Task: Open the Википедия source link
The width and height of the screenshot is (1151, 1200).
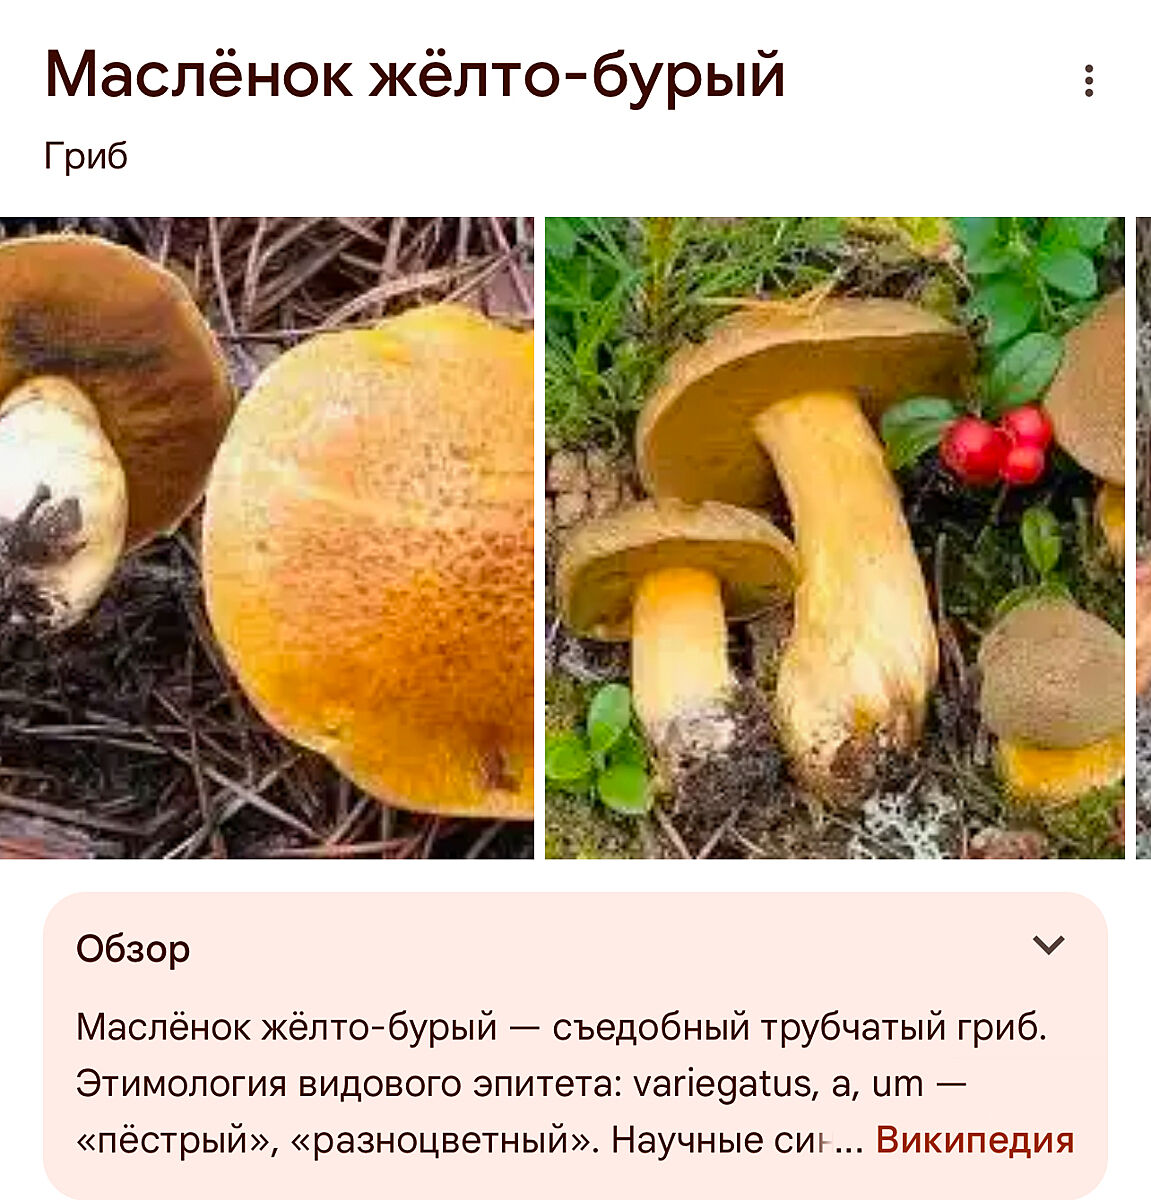Action: coord(975,1140)
